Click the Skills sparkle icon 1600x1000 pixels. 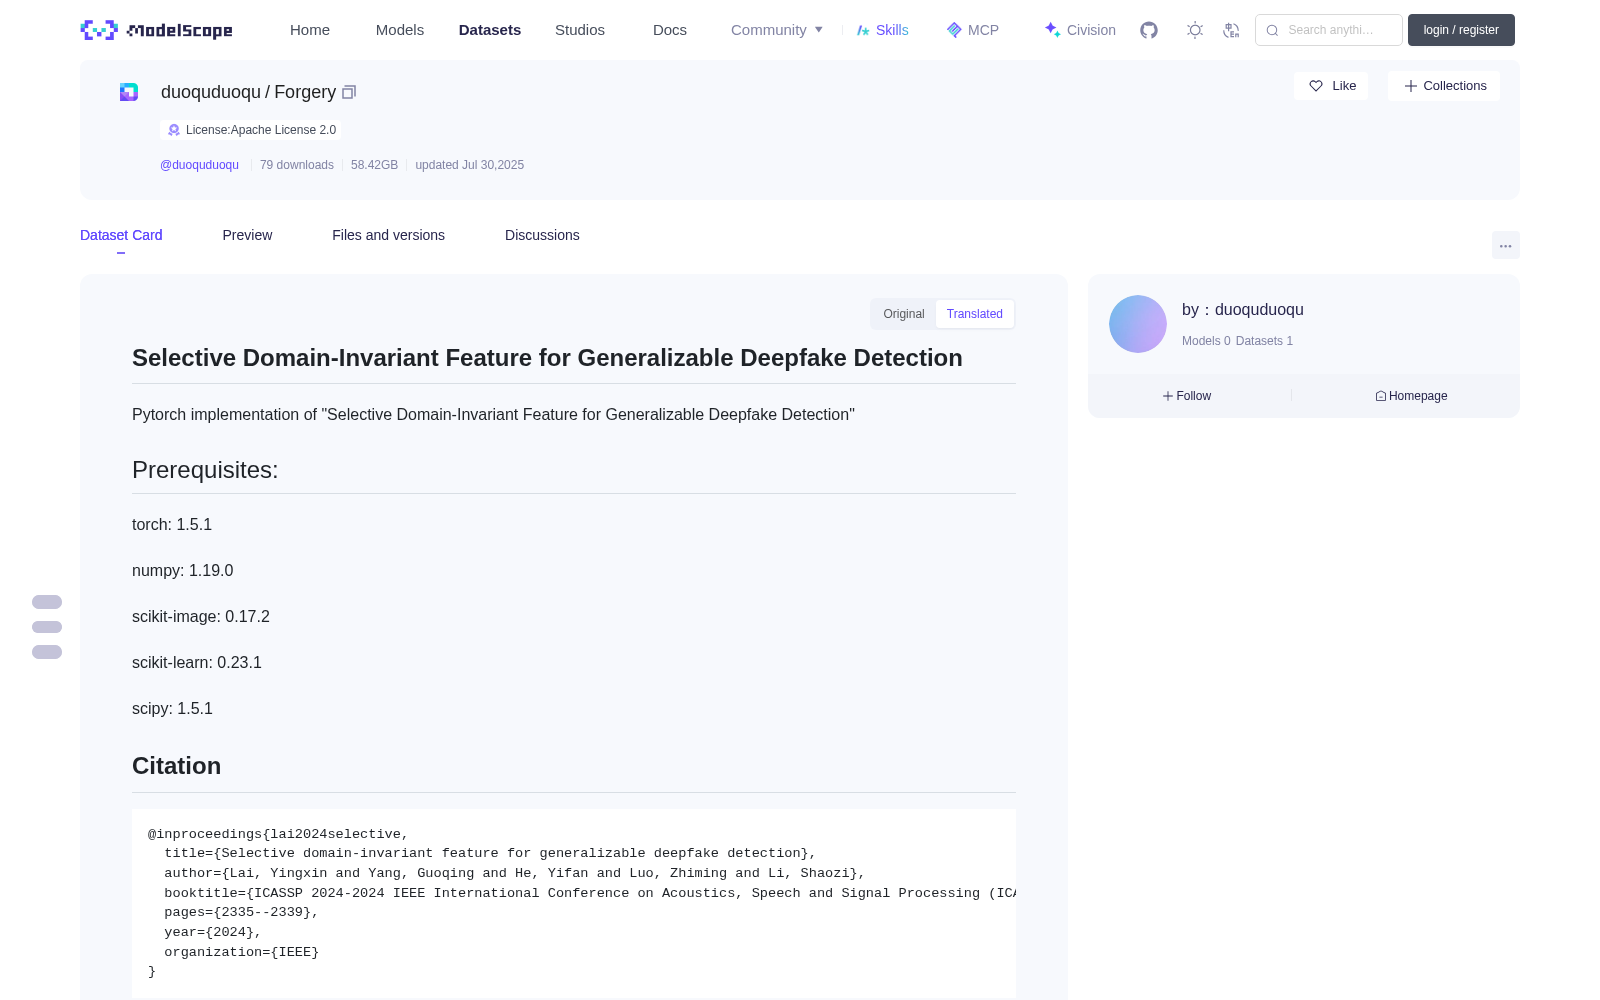[863, 30]
